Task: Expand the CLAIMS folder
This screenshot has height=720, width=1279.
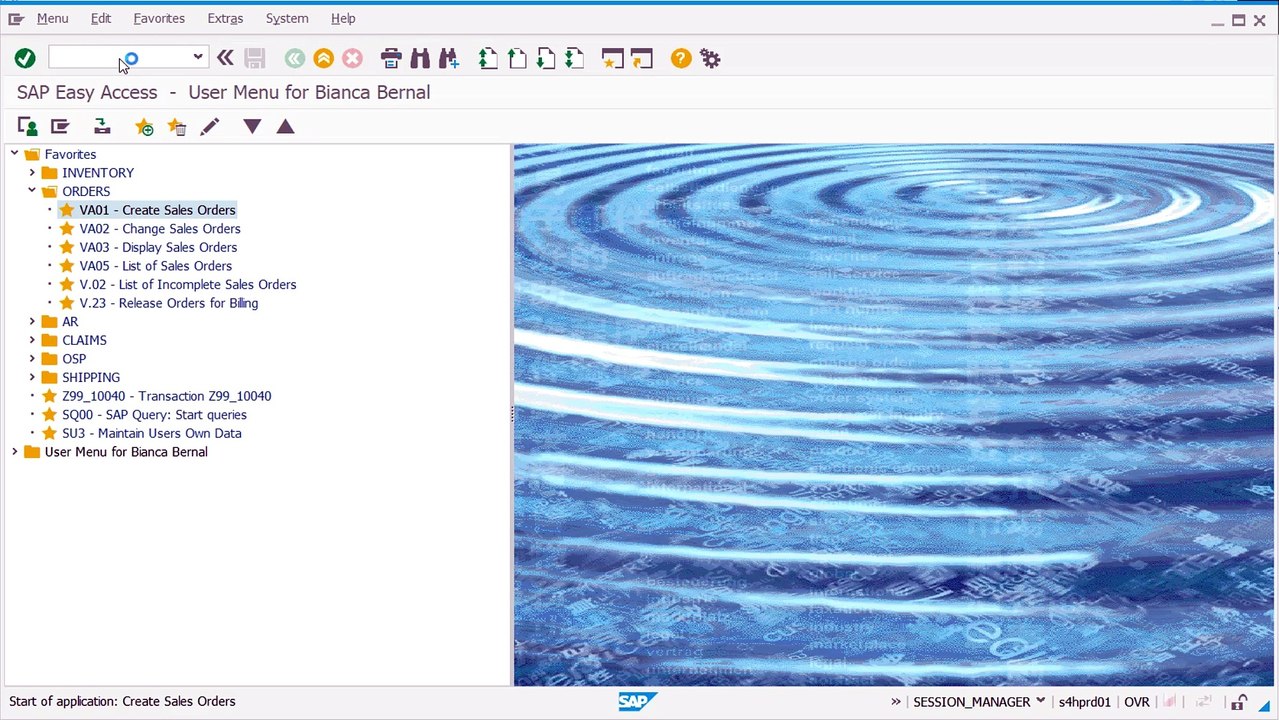Action: (32, 340)
